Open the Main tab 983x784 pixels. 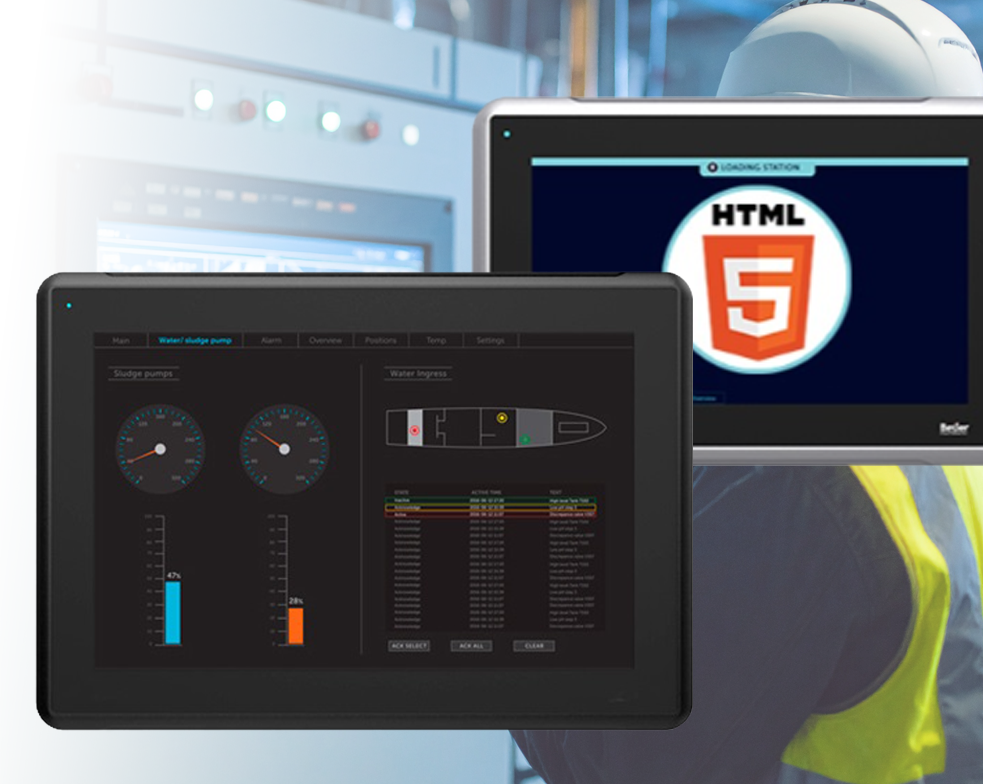121,340
